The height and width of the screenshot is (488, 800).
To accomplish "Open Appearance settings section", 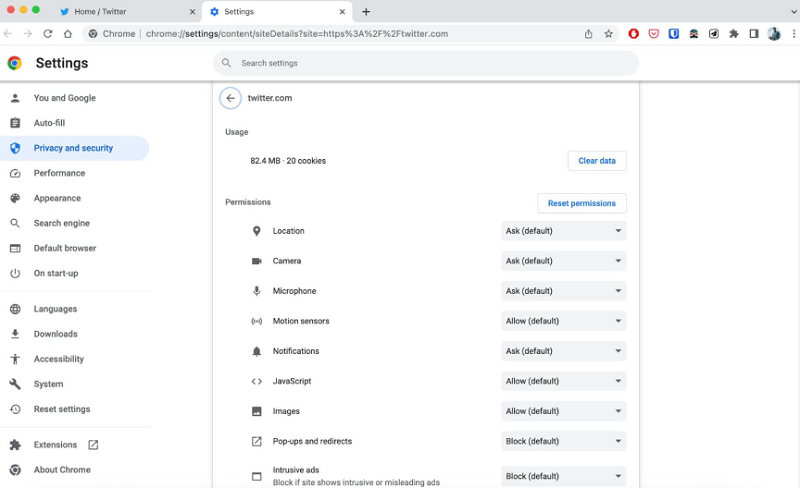I will pyautogui.click(x=74, y=198).
